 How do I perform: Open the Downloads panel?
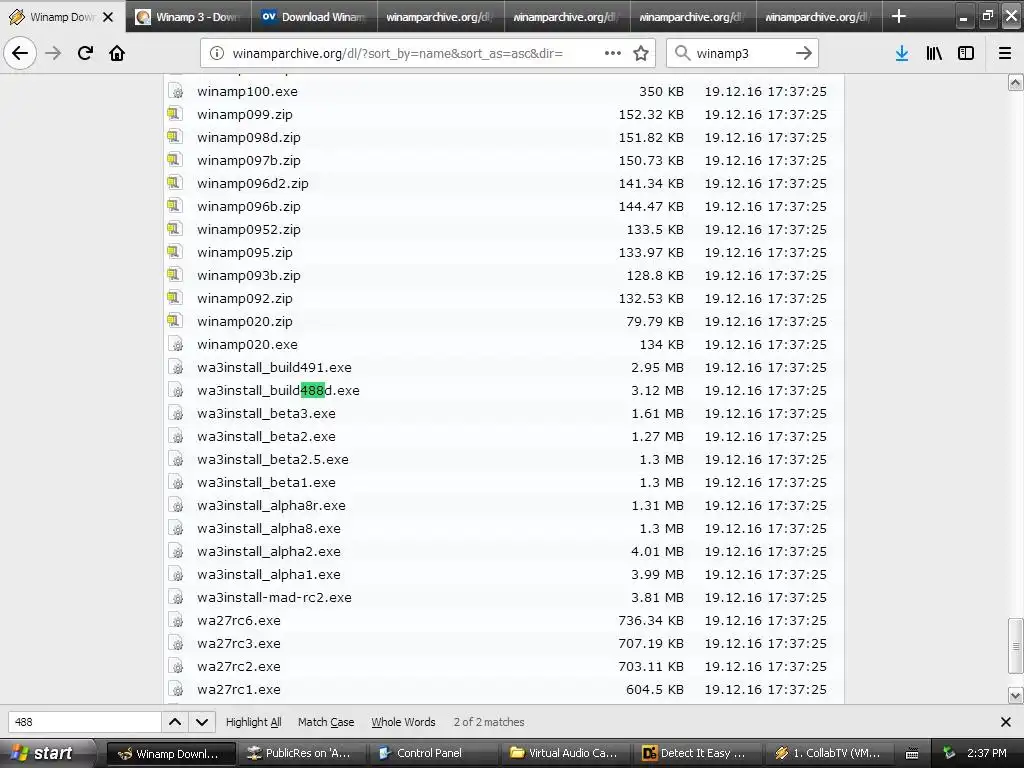pos(902,53)
